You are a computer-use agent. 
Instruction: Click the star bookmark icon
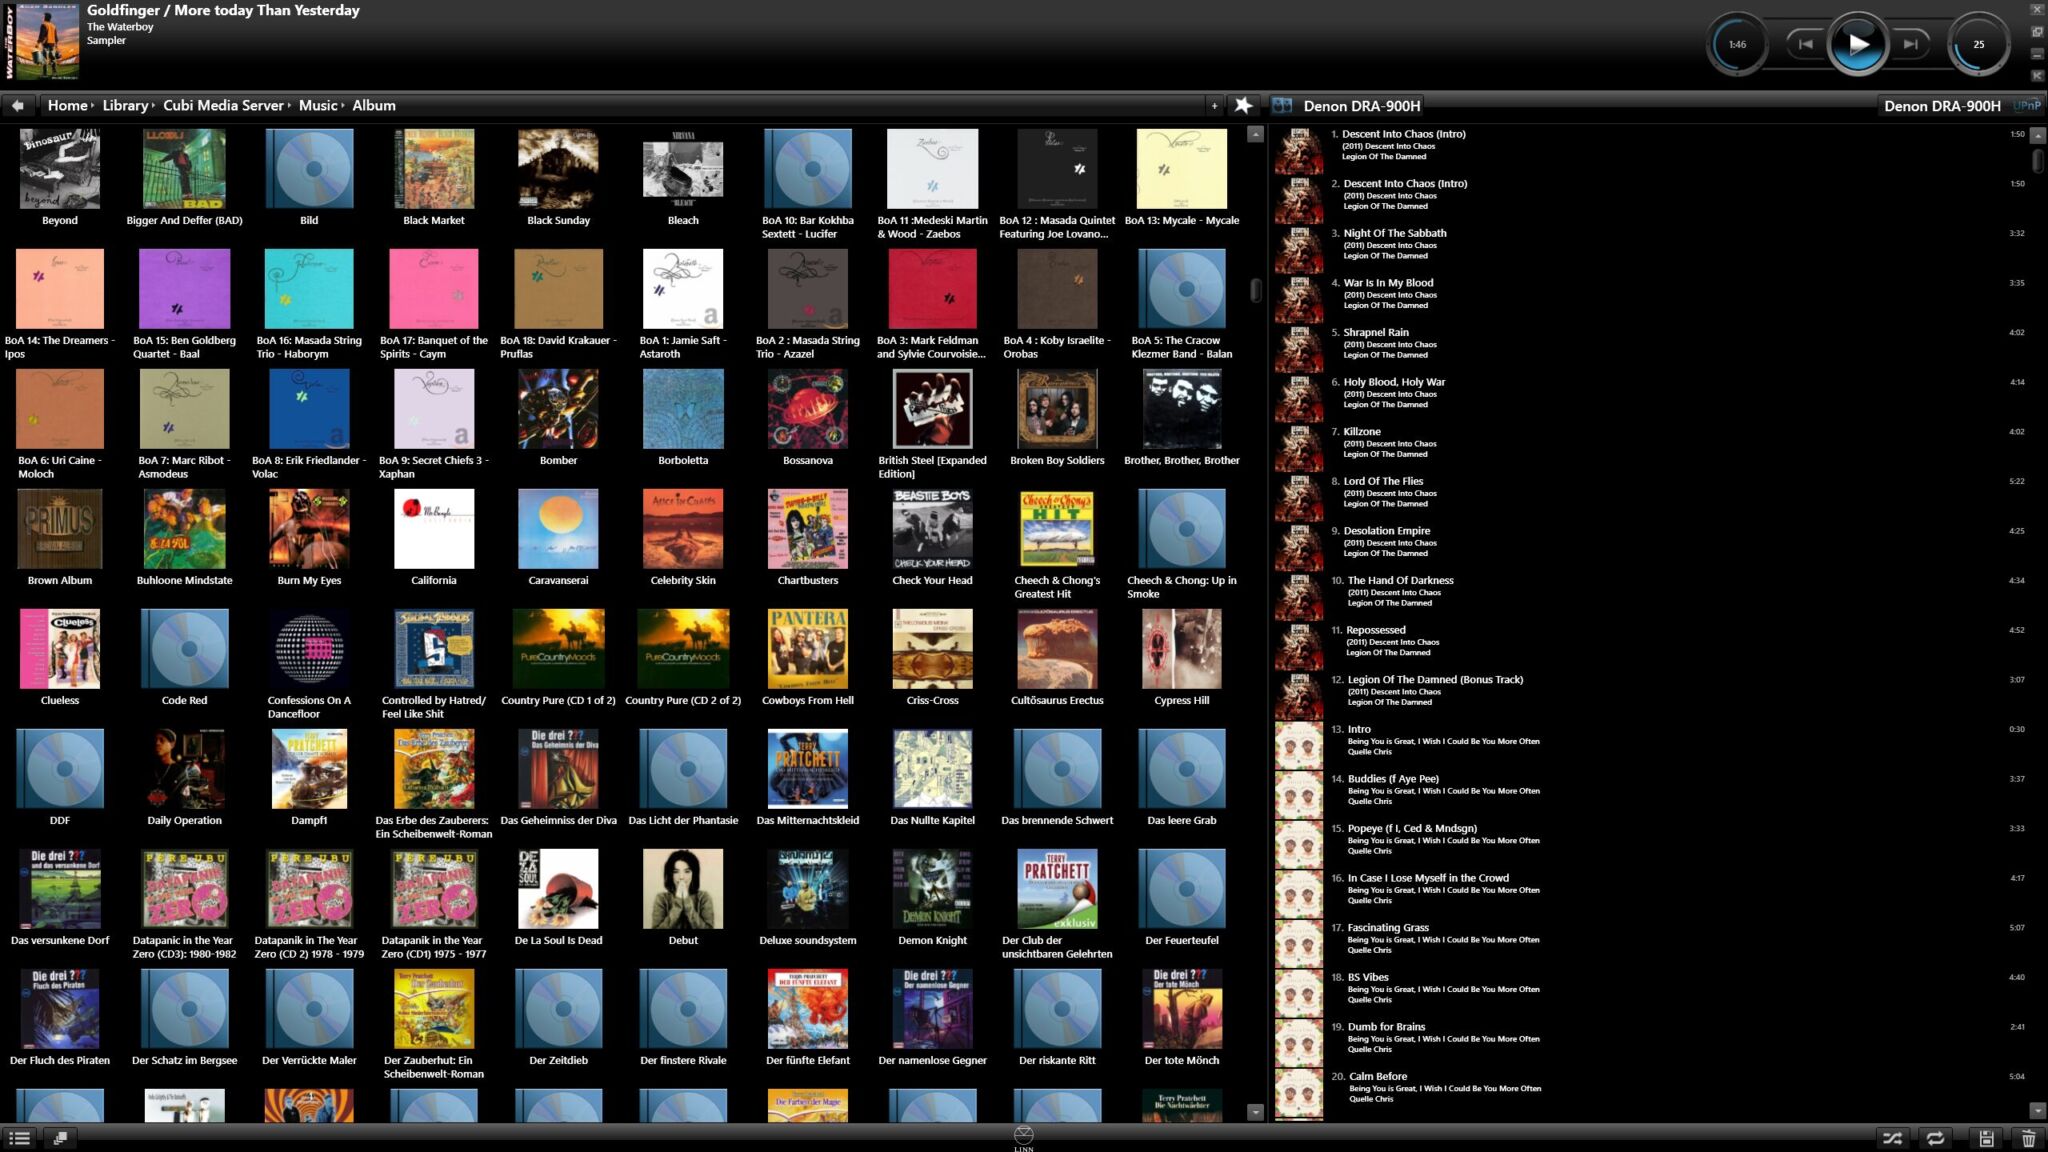1243,105
